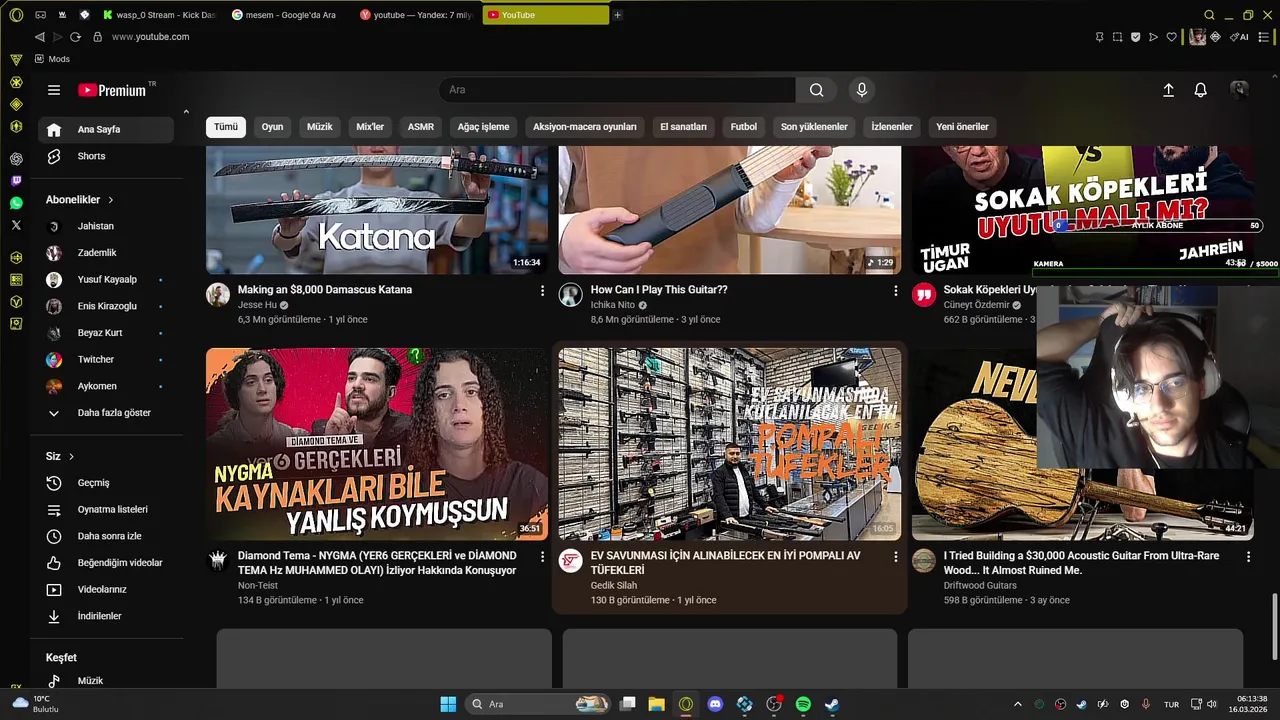The image size is (1280, 720).
Task: Click the YouTube Ara search field
Action: 617,90
